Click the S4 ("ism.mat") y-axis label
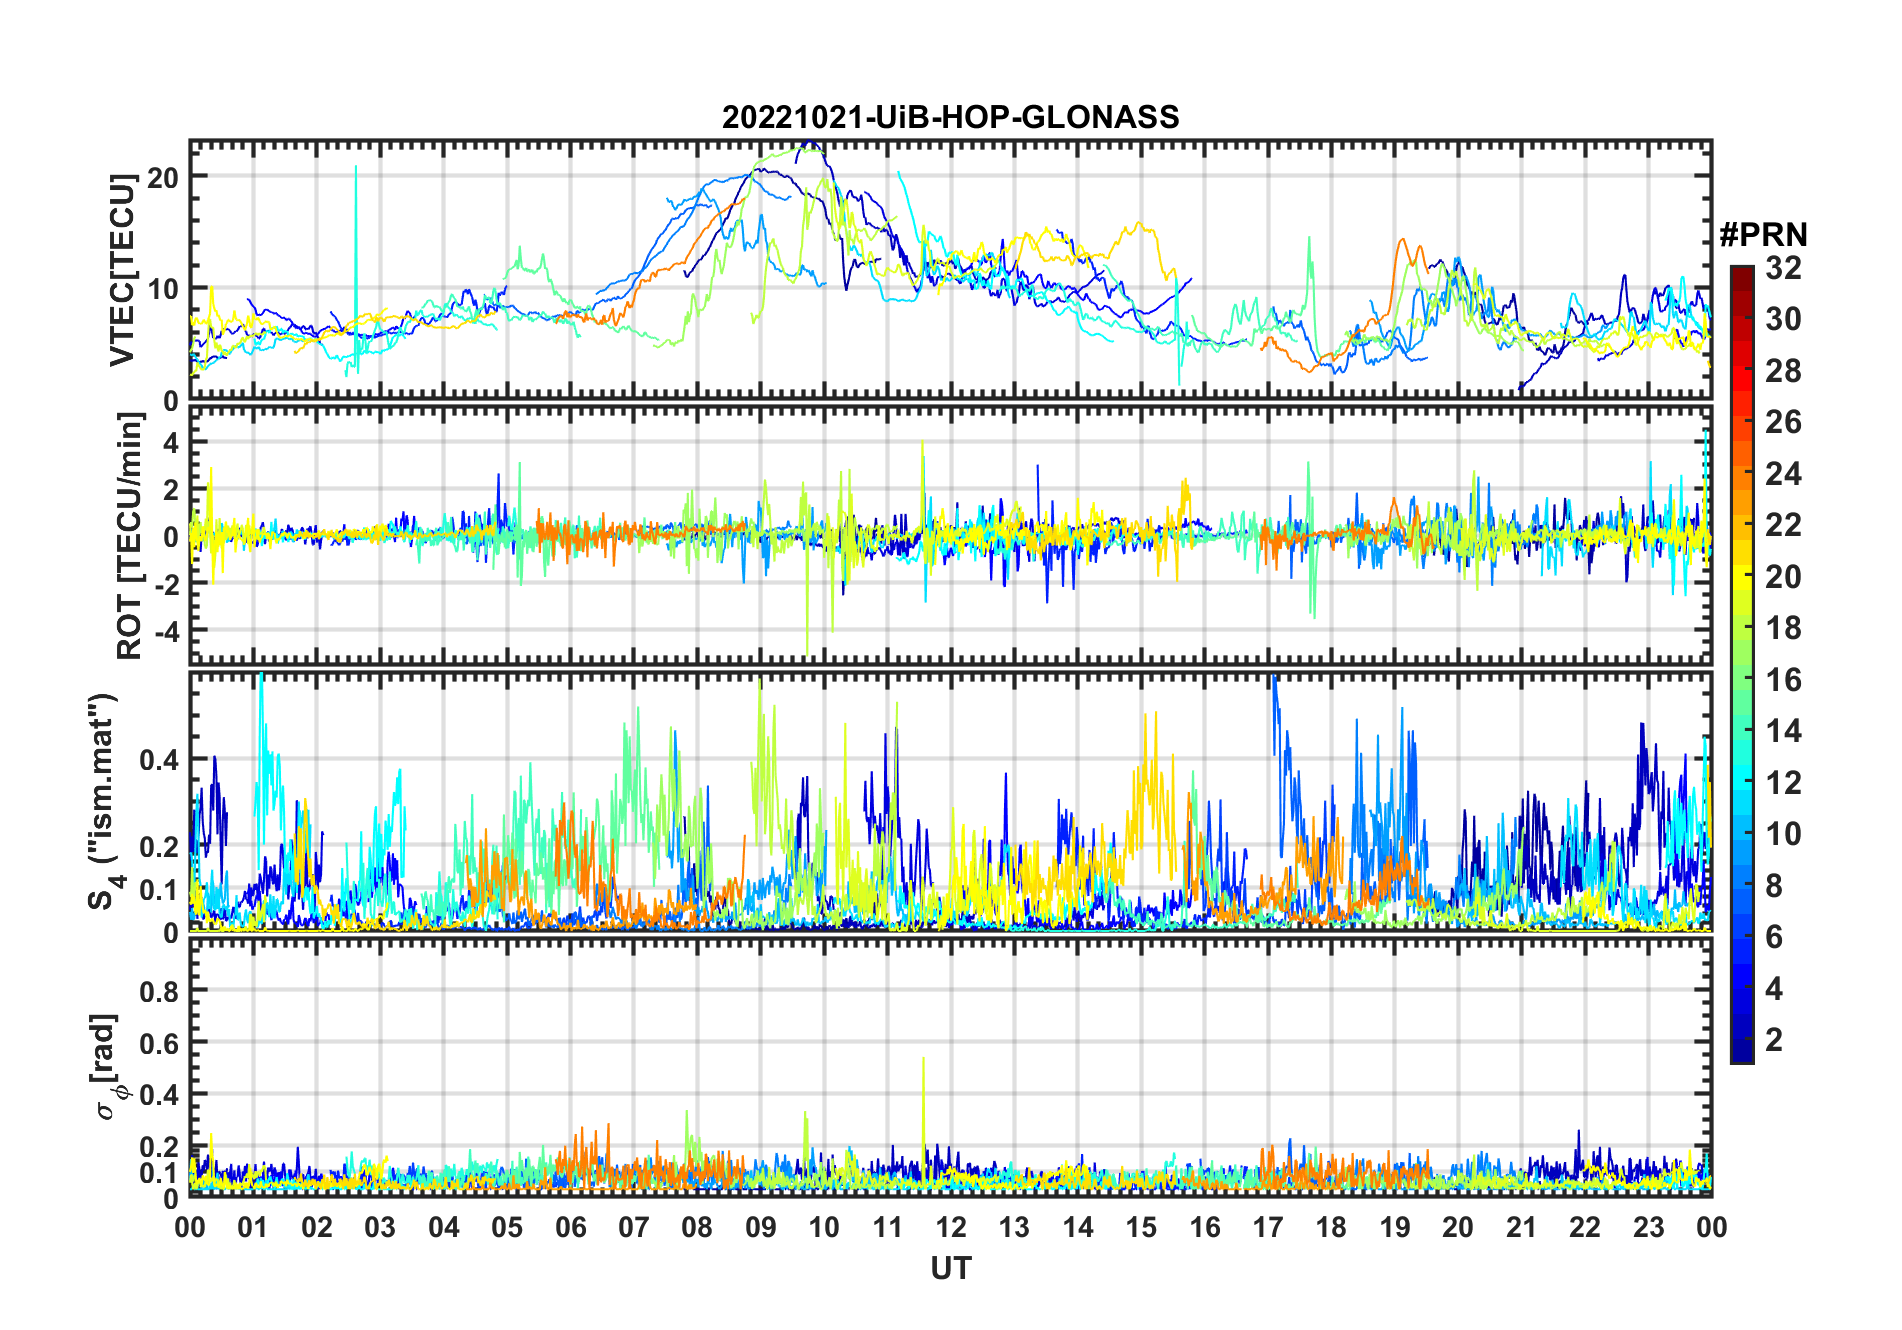 click(104, 801)
